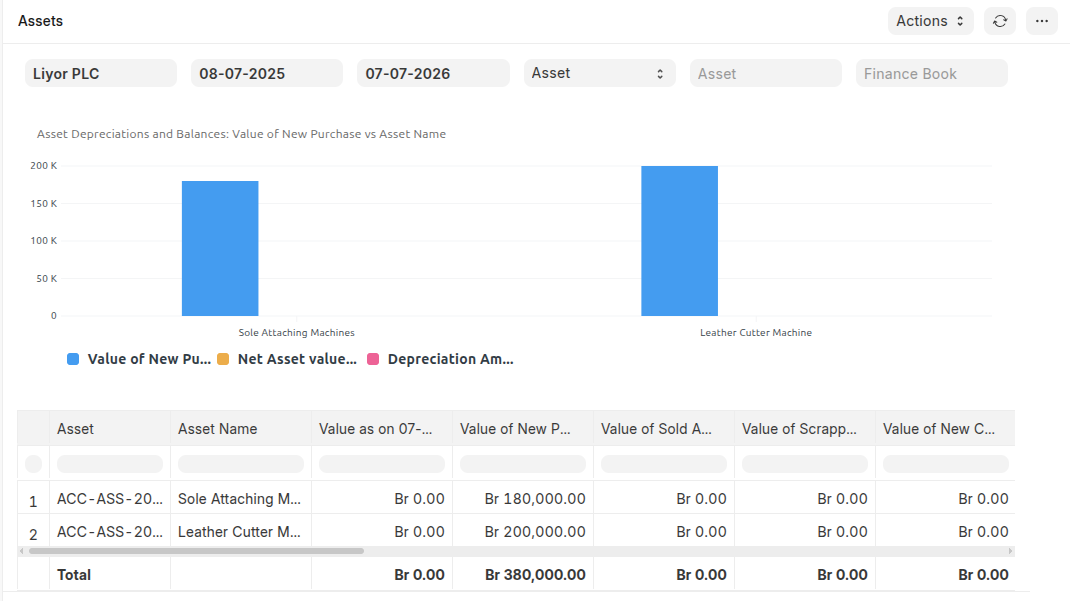Open the start date 08-07-2025 field

(266, 73)
